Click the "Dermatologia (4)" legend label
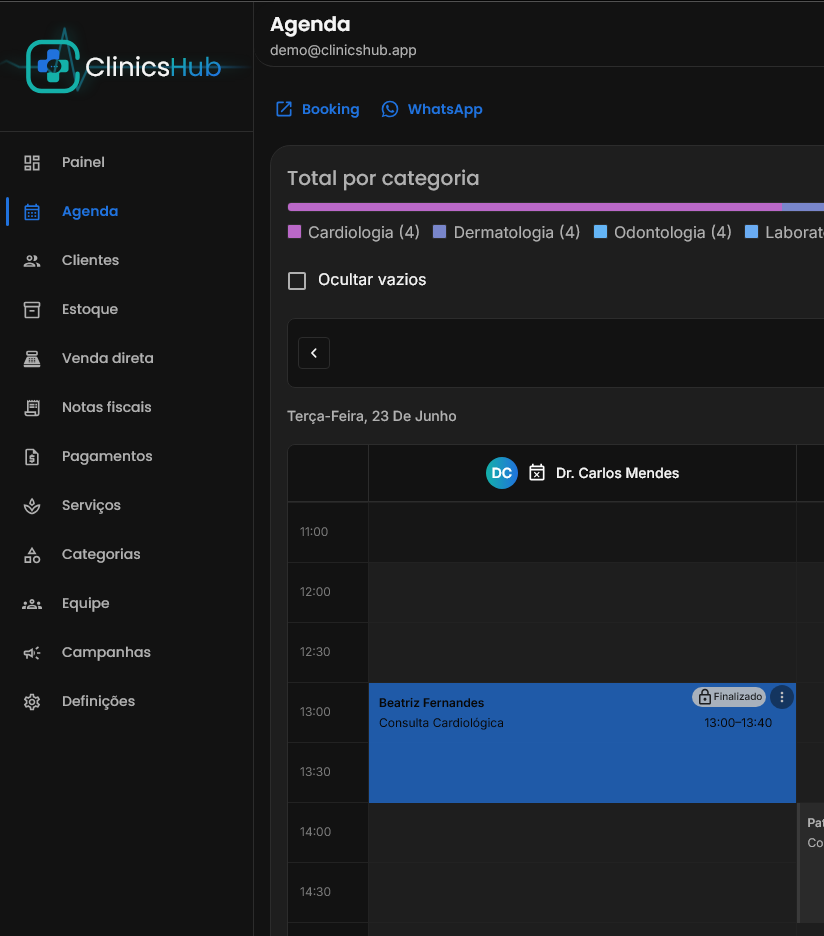The width and height of the screenshot is (824, 936). 516,232
